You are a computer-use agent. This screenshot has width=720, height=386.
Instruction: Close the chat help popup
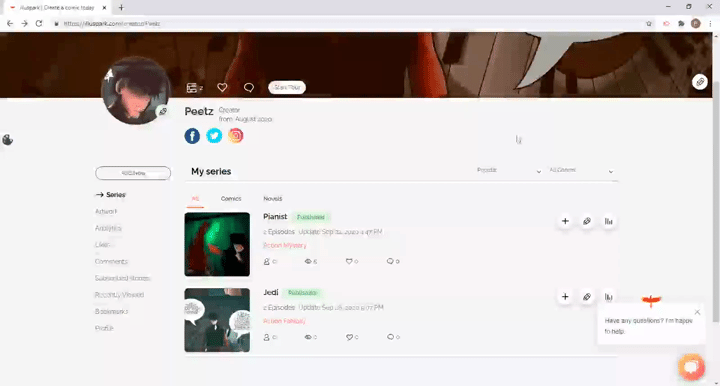coord(698,312)
